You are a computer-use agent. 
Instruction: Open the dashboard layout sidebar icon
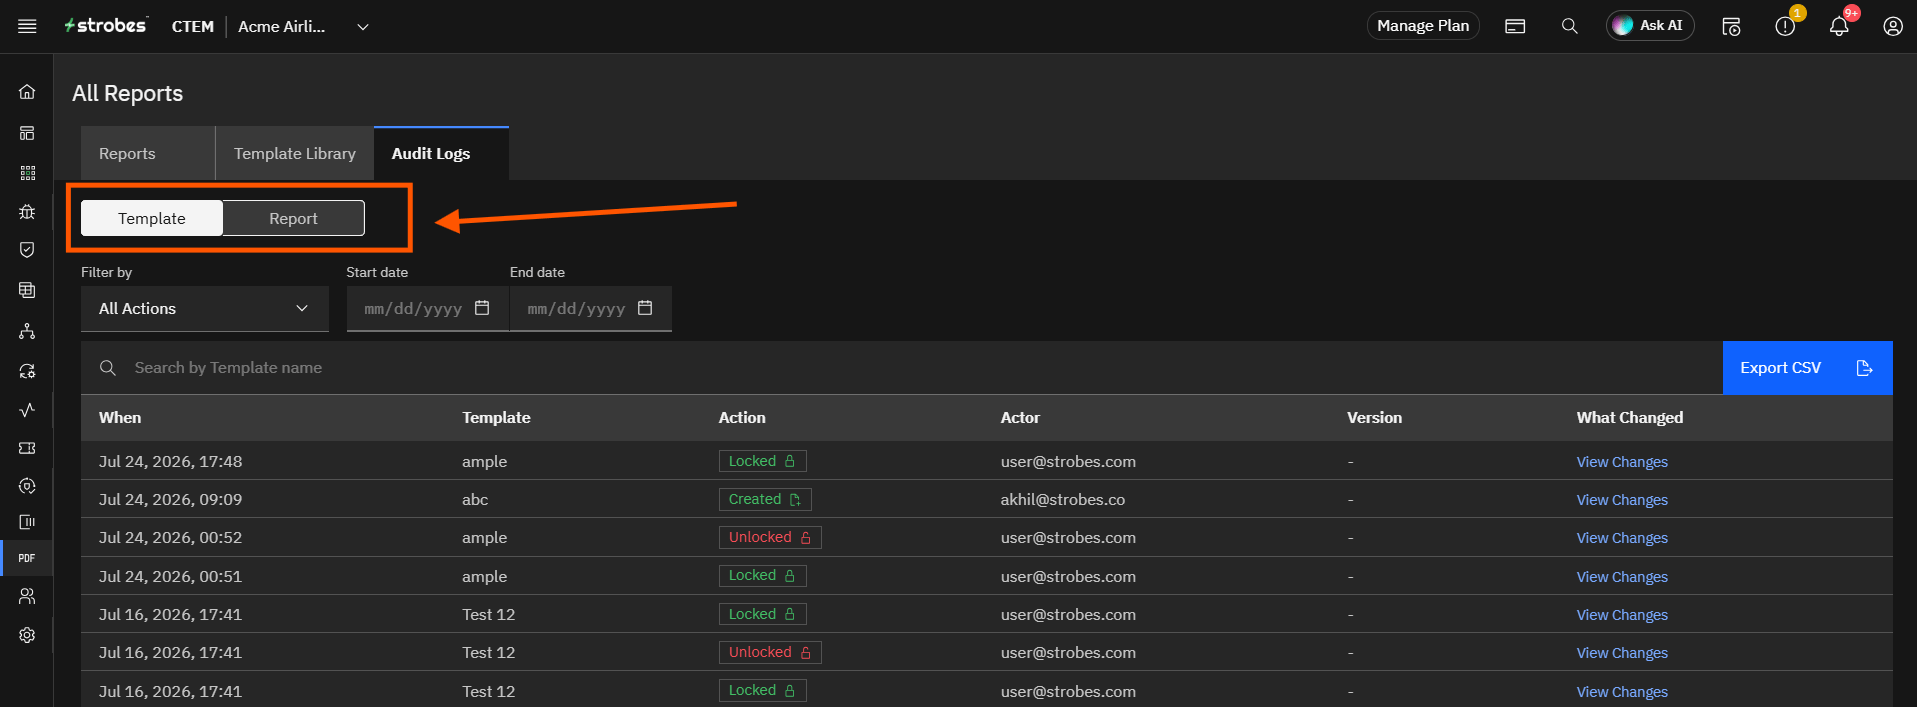[27, 133]
